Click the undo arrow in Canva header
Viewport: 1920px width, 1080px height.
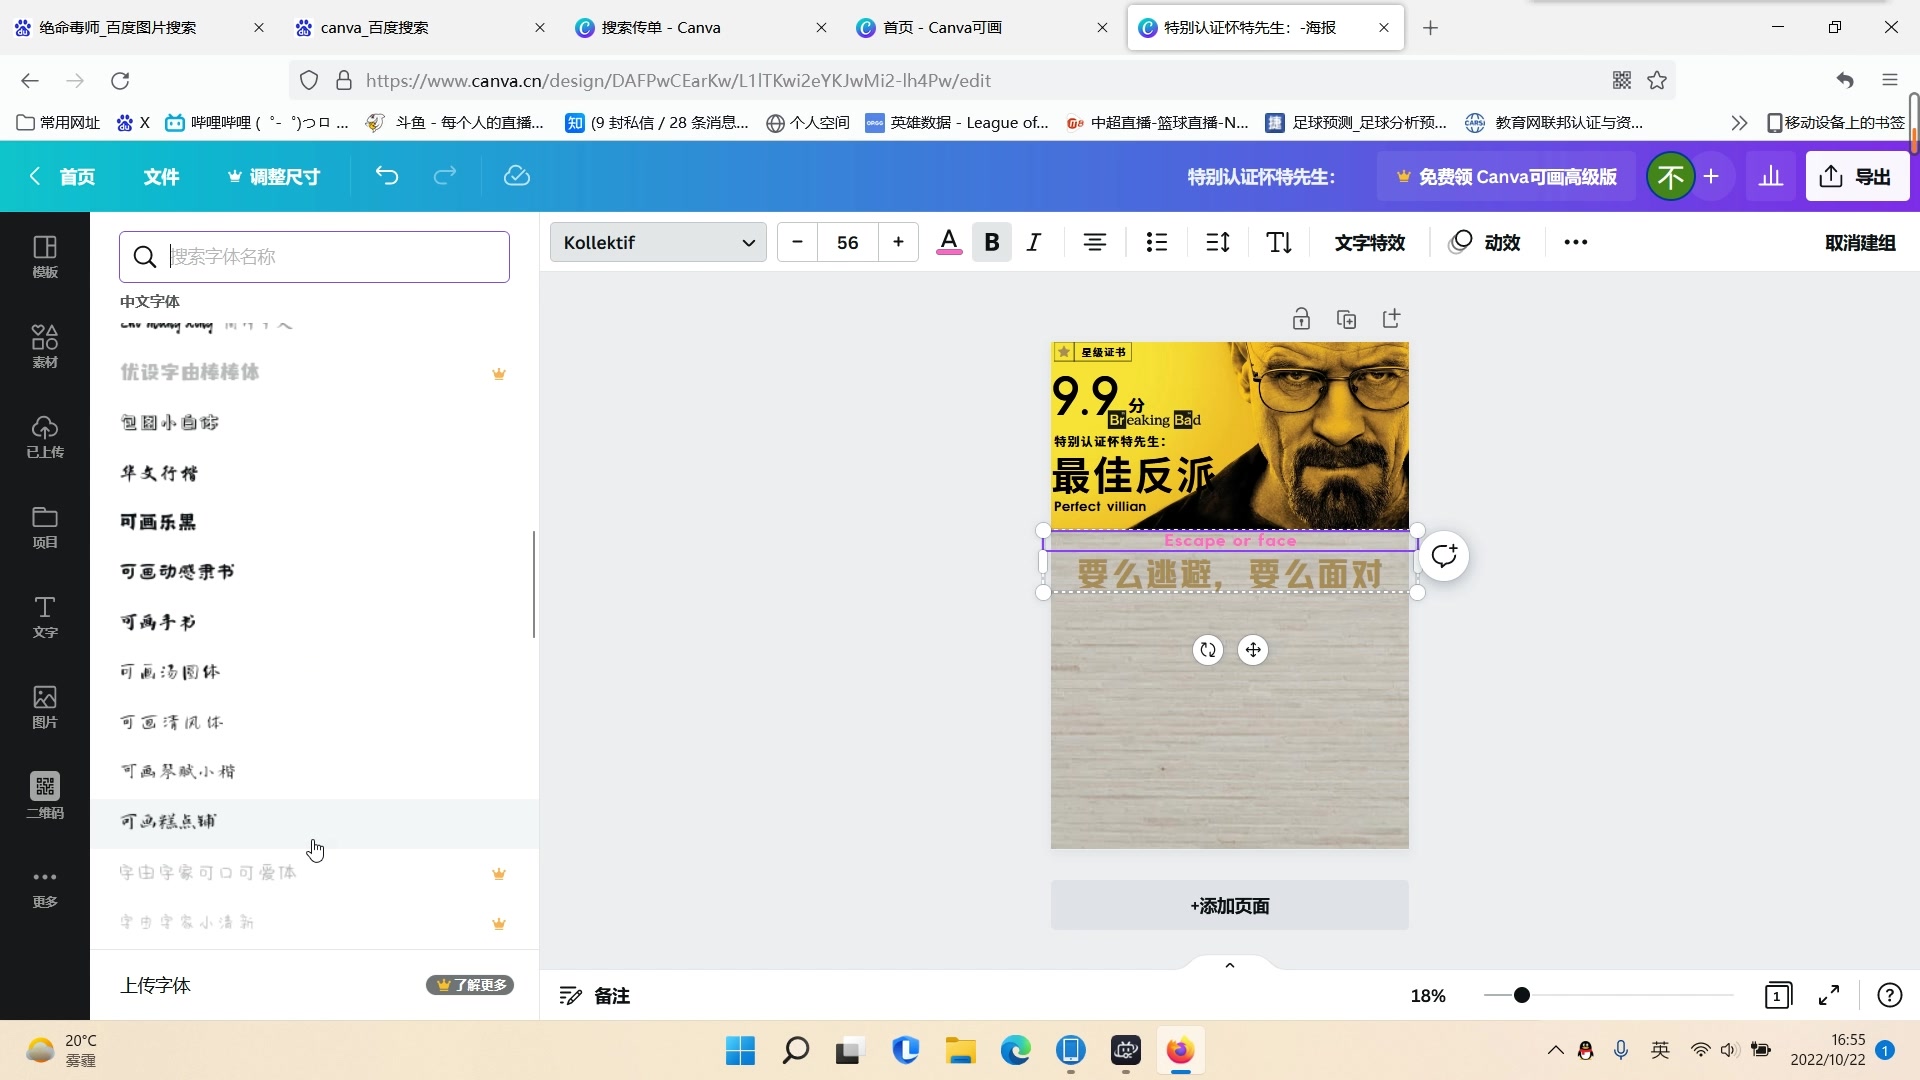pos(387,176)
